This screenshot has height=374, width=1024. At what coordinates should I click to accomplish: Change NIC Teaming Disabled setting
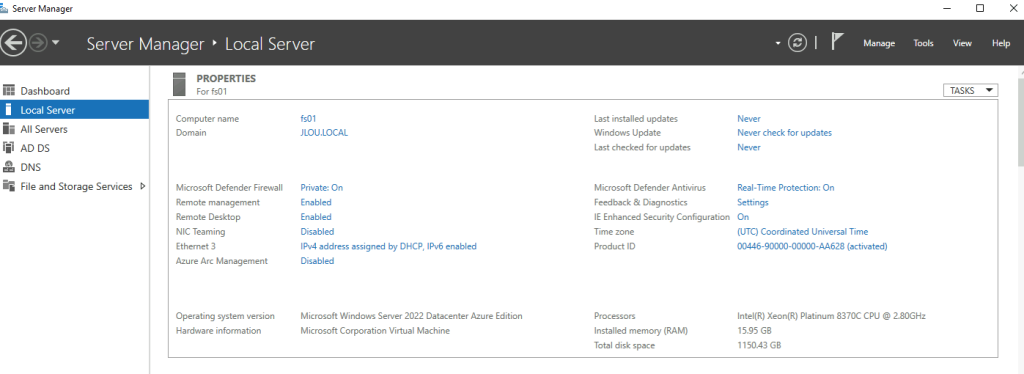317,232
